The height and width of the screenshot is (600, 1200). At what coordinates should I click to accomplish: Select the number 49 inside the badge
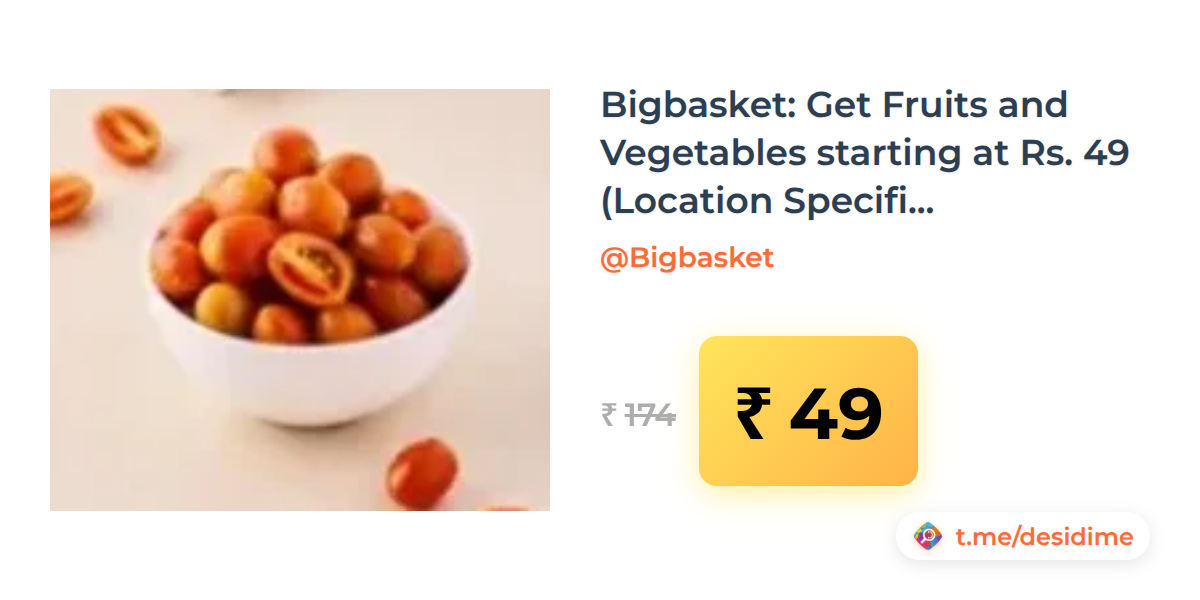click(836, 413)
